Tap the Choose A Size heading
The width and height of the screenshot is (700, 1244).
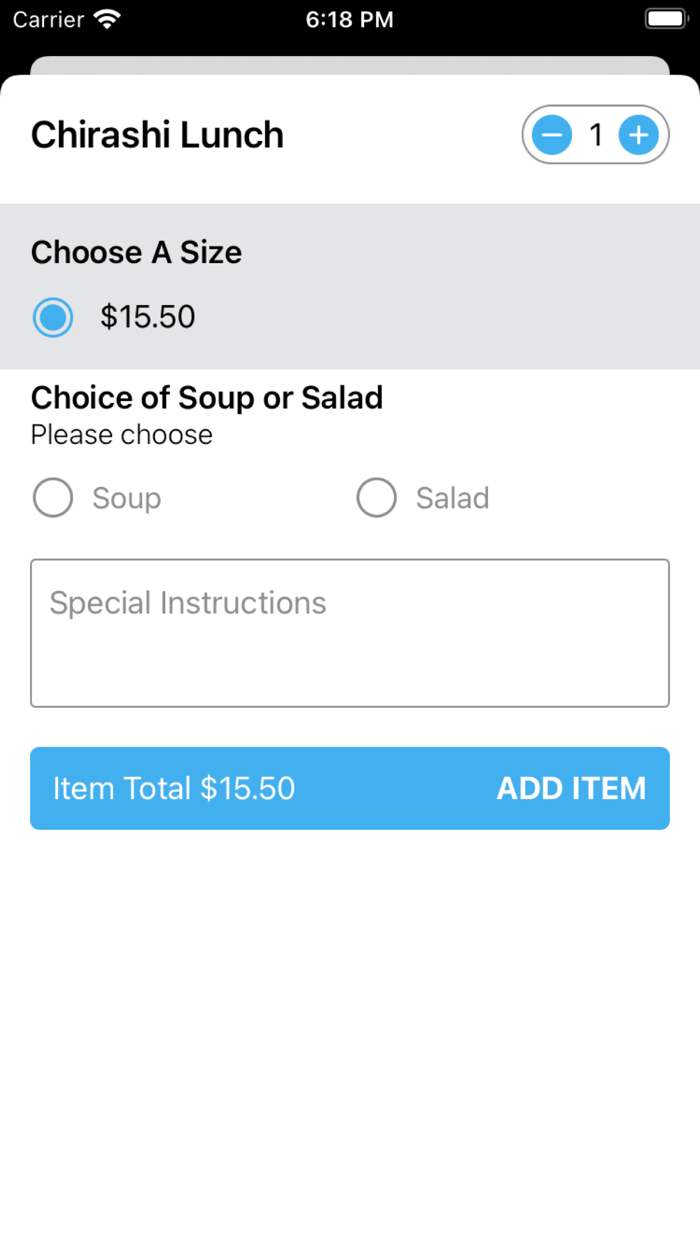coord(136,252)
